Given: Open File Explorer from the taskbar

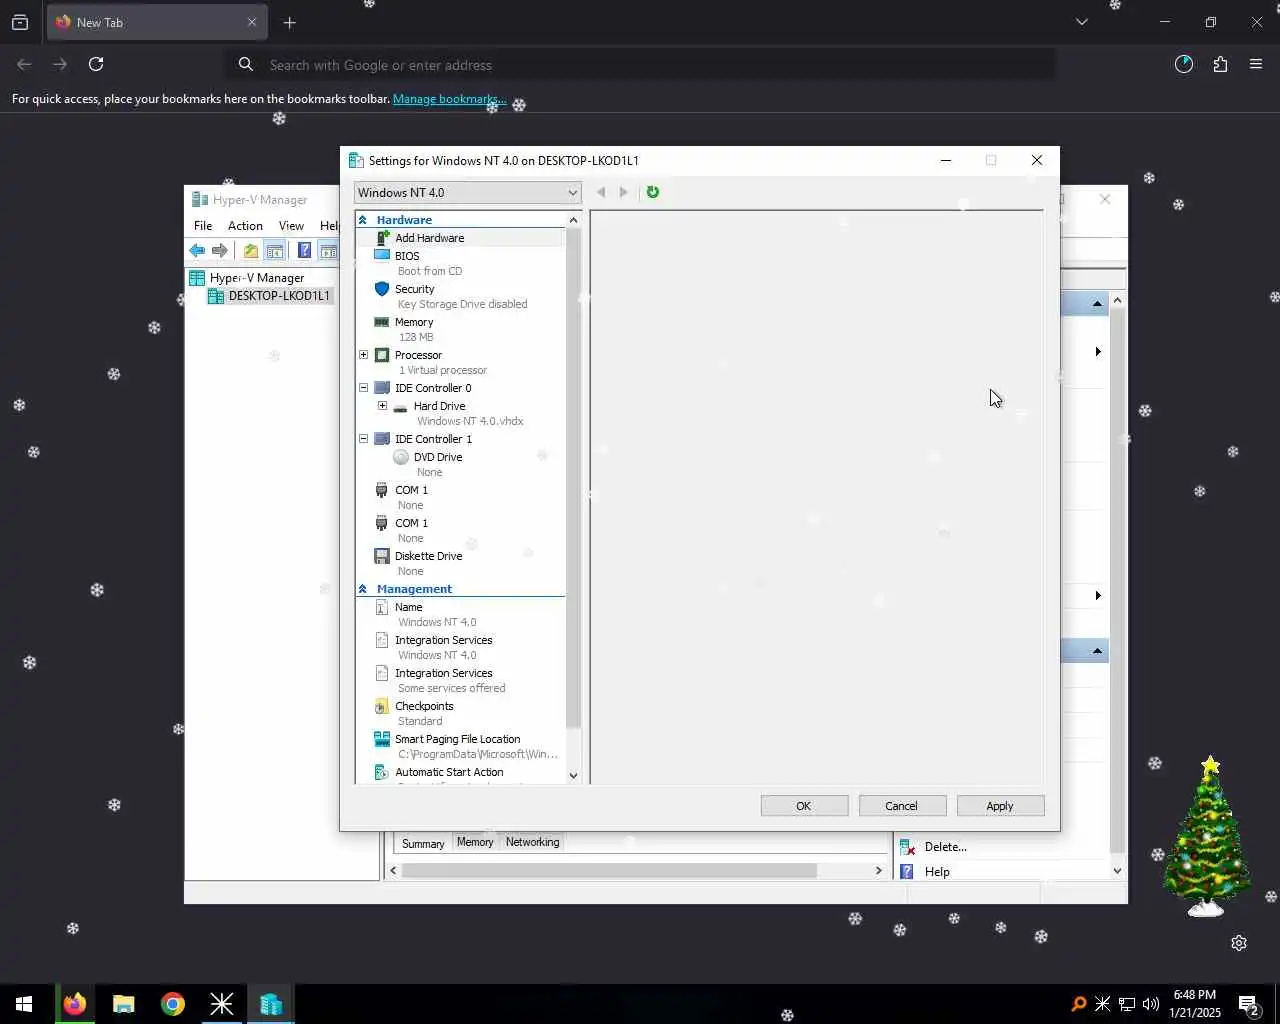Looking at the screenshot, I should [124, 1004].
